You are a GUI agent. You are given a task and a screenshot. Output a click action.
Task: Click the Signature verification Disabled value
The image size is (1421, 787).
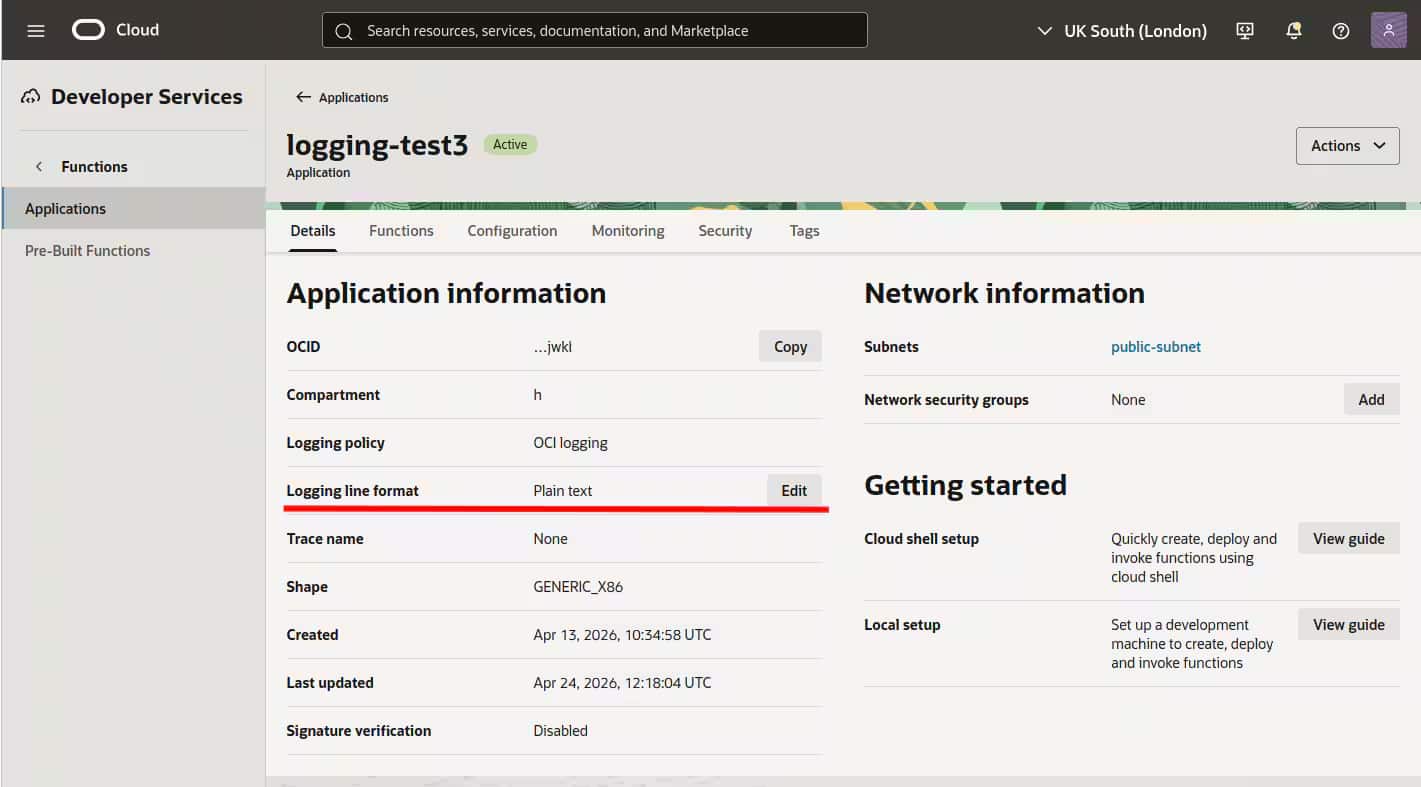[561, 731]
